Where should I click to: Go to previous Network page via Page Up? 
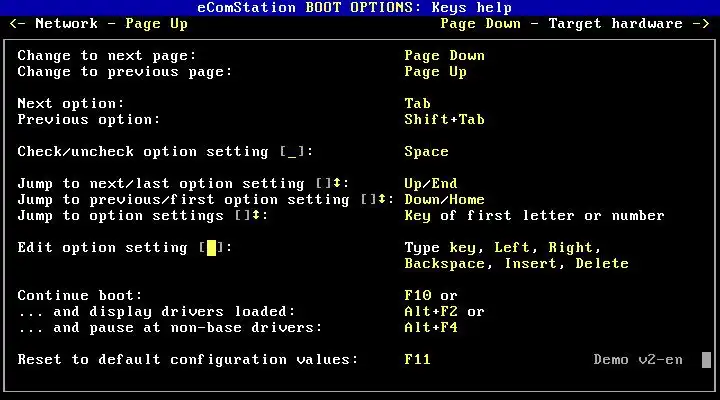(98, 23)
